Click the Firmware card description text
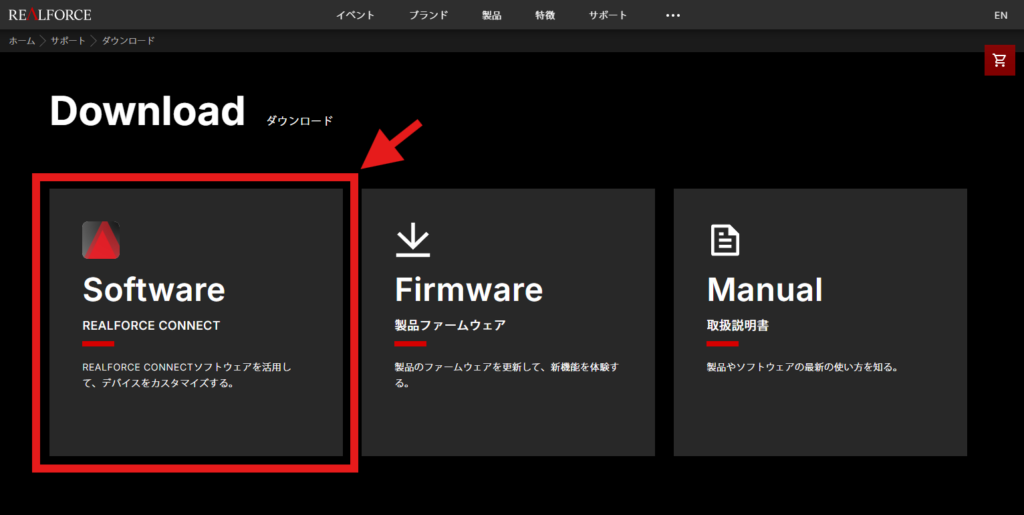Screen dimensions: 1024x515 (506, 375)
